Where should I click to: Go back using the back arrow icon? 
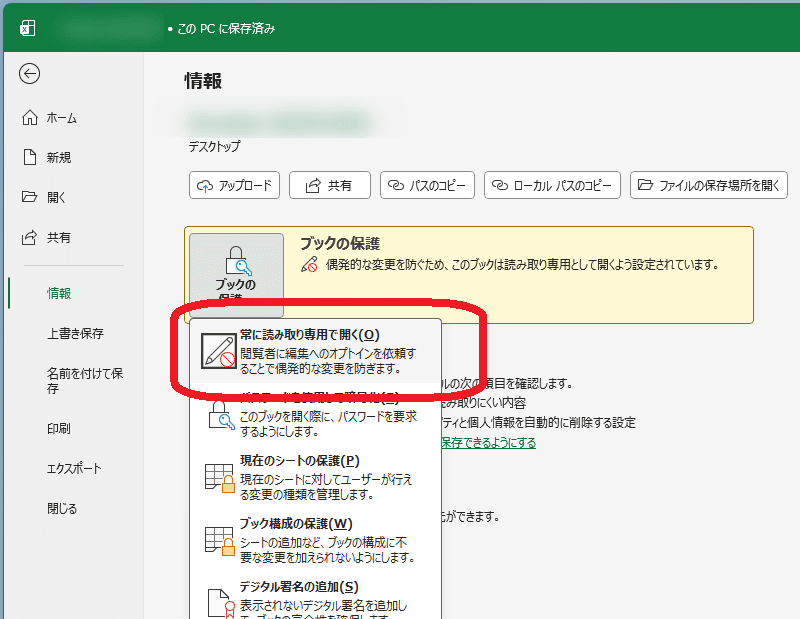click(x=30, y=73)
